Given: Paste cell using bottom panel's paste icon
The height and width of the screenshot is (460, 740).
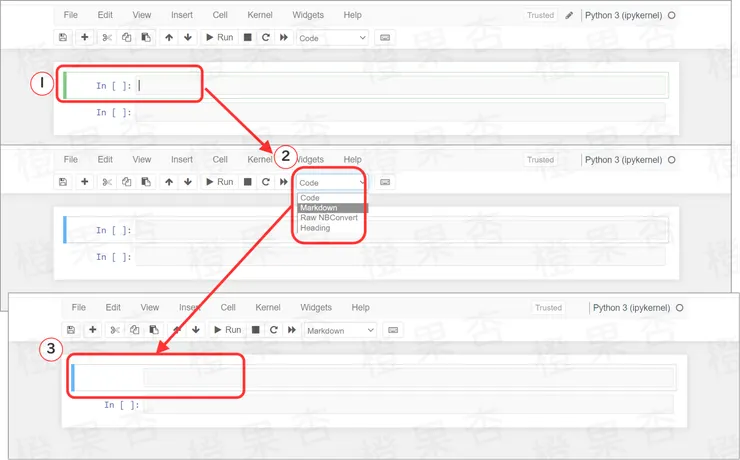Looking at the screenshot, I should (x=154, y=330).
